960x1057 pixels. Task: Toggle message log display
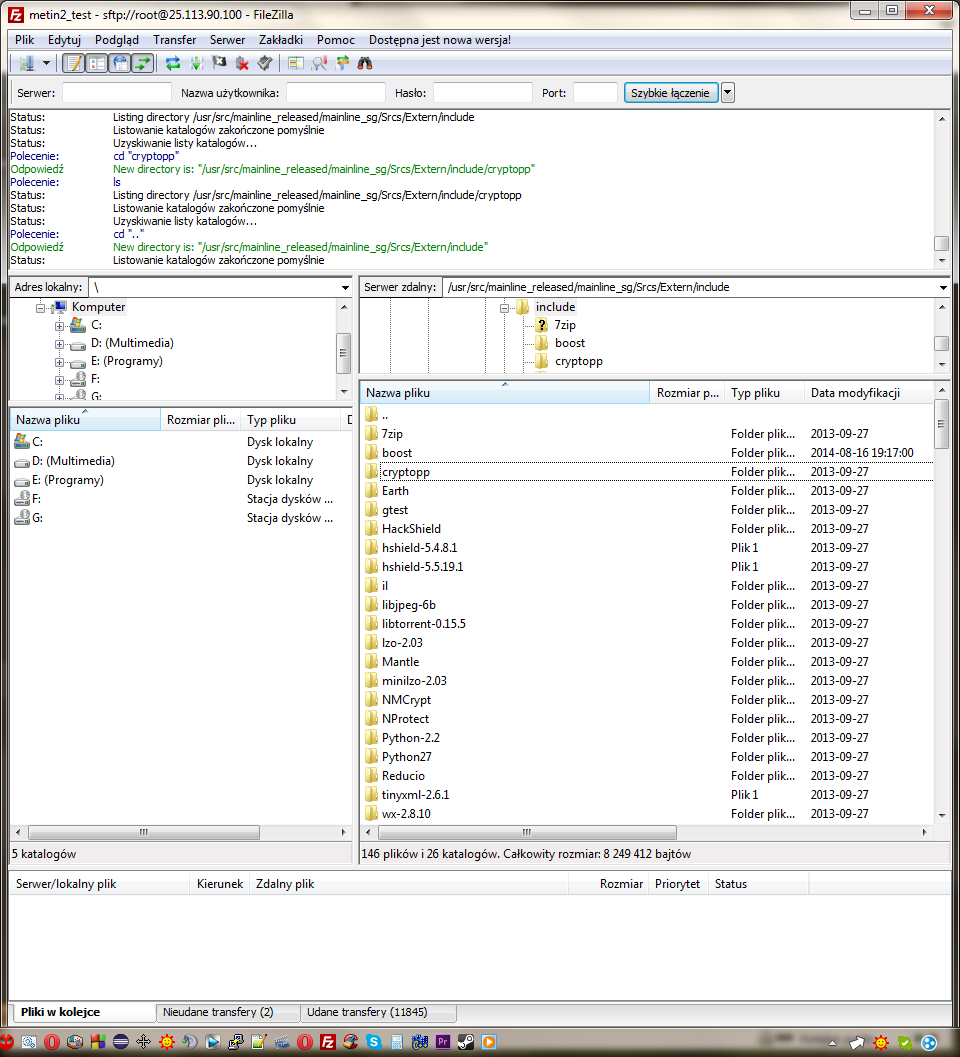(74, 63)
